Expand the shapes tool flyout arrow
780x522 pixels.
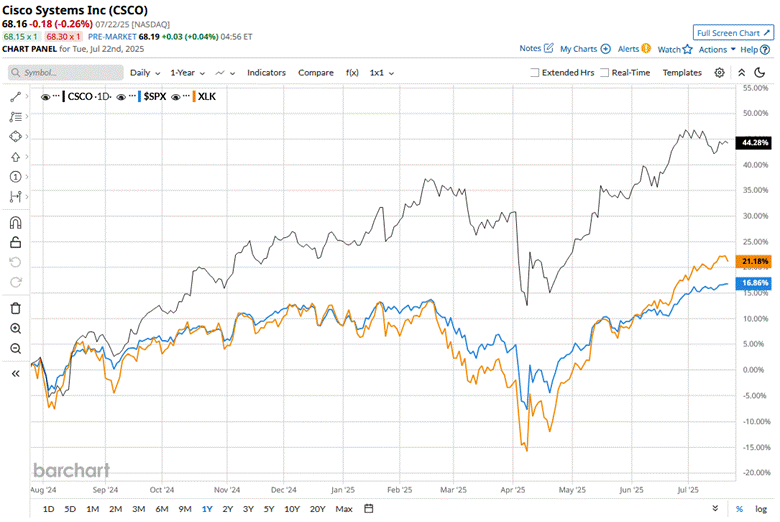27,136
